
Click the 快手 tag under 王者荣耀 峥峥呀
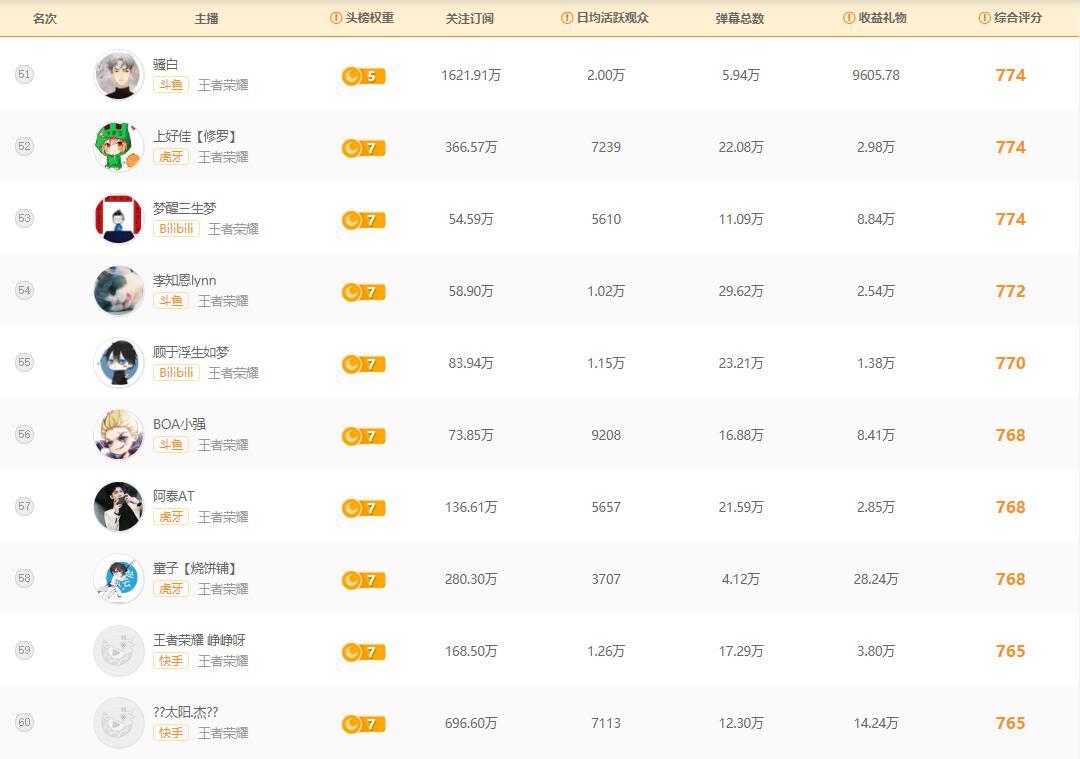tap(170, 661)
